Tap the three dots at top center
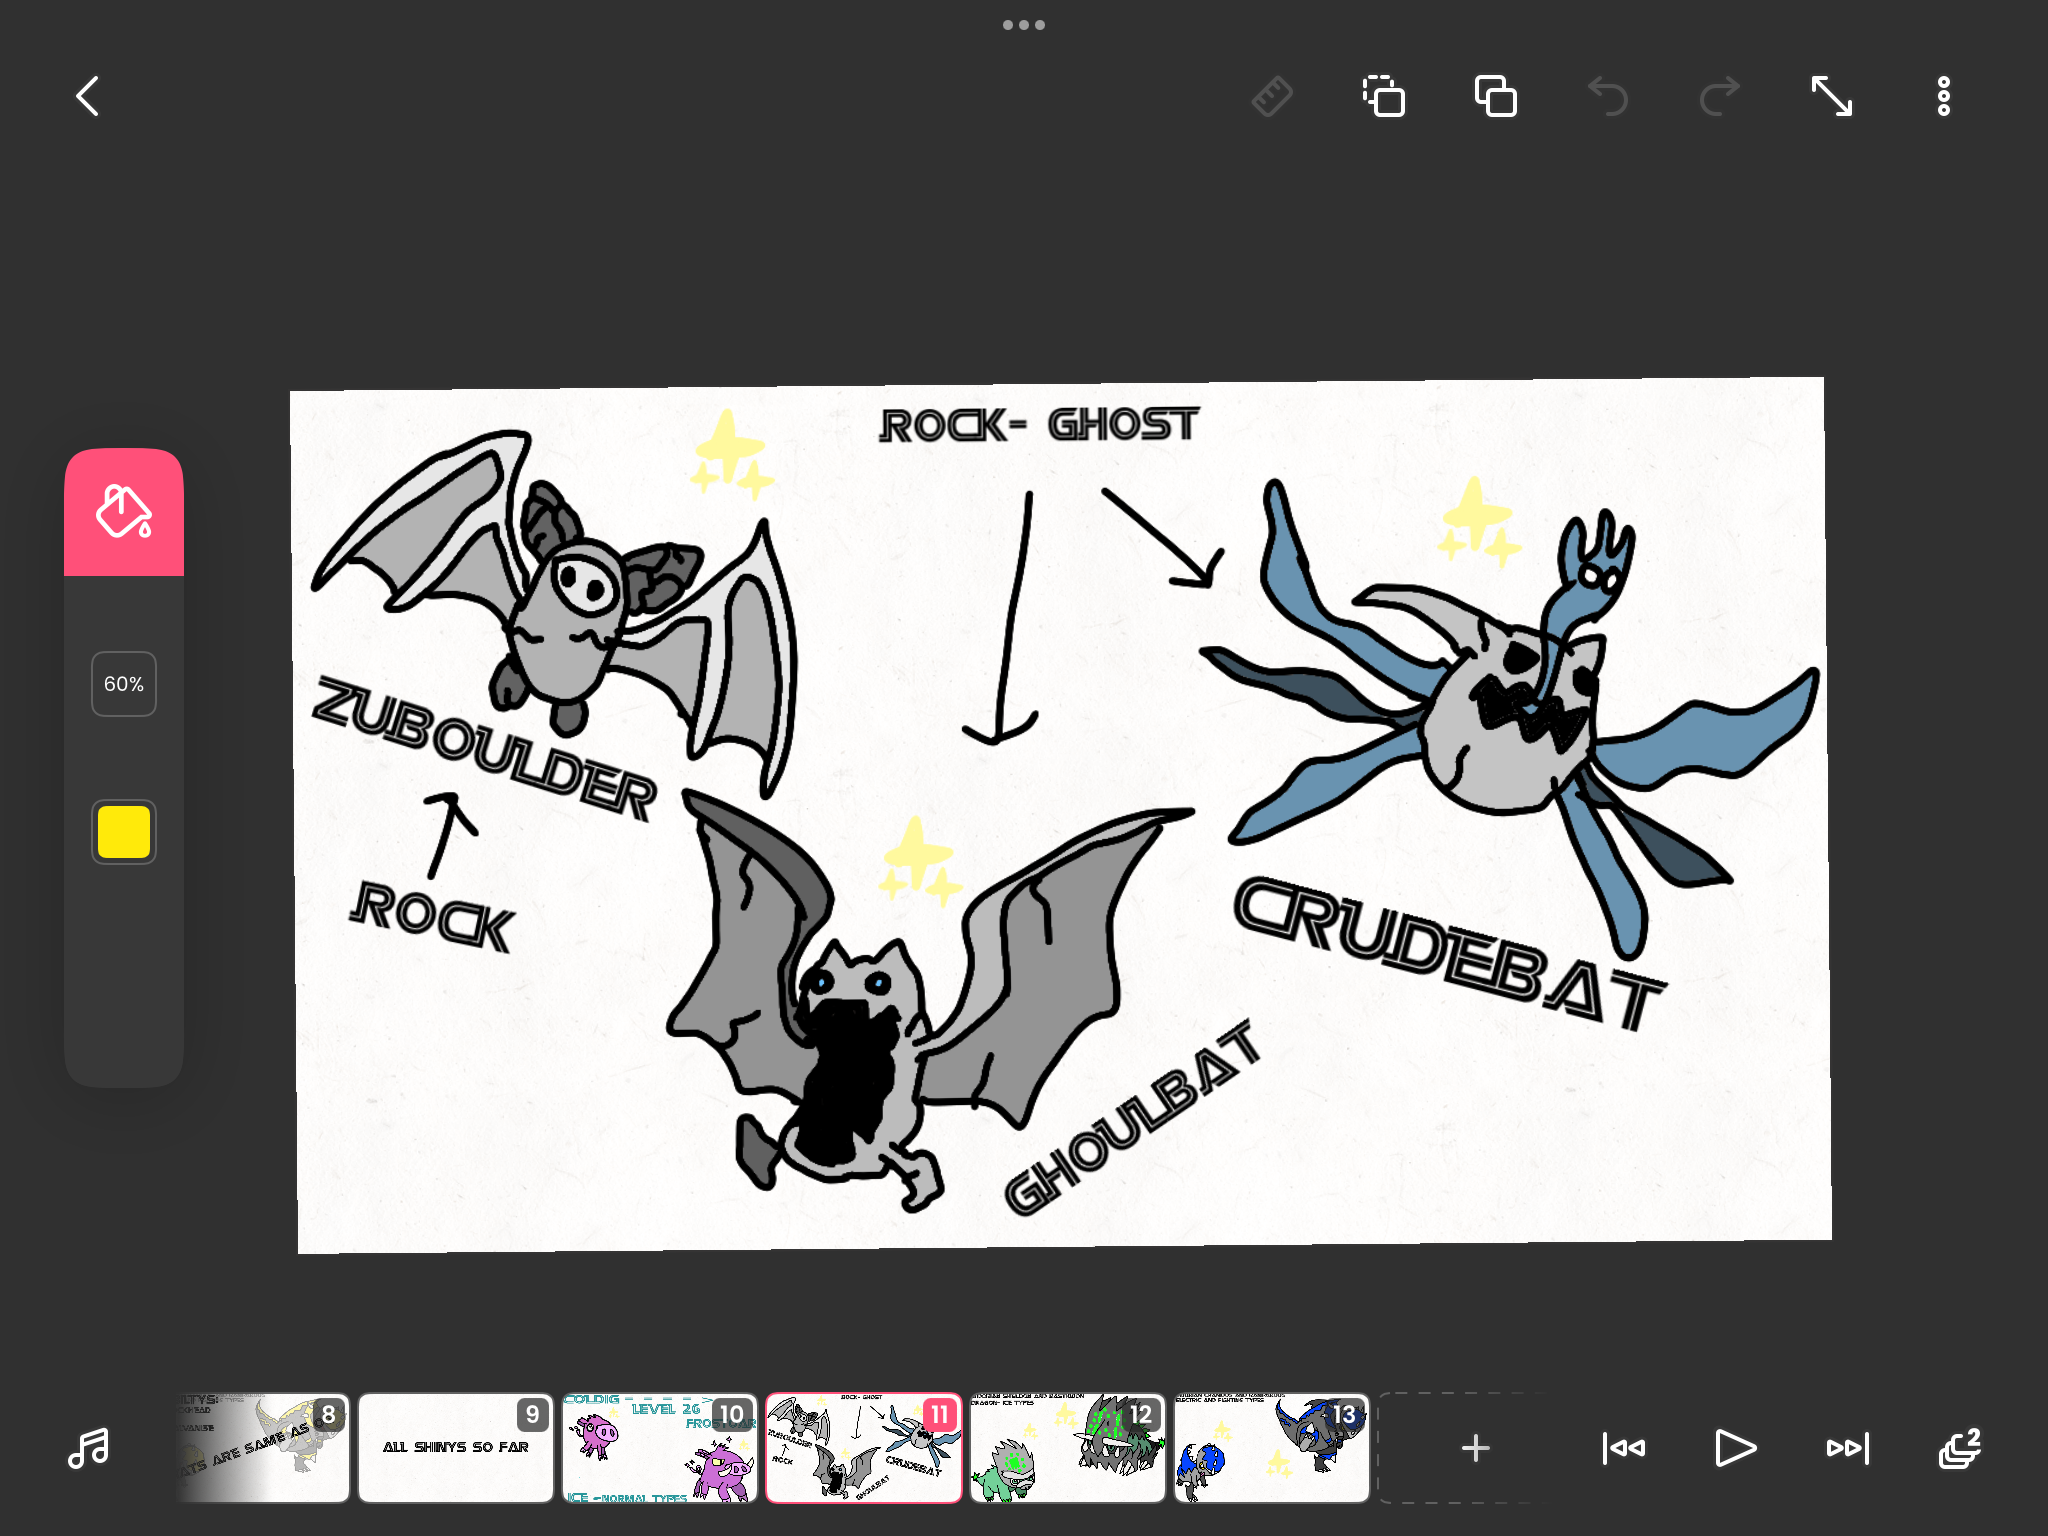Viewport: 2048px width, 1536px height. pyautogui.click(x=1024, y=25)
